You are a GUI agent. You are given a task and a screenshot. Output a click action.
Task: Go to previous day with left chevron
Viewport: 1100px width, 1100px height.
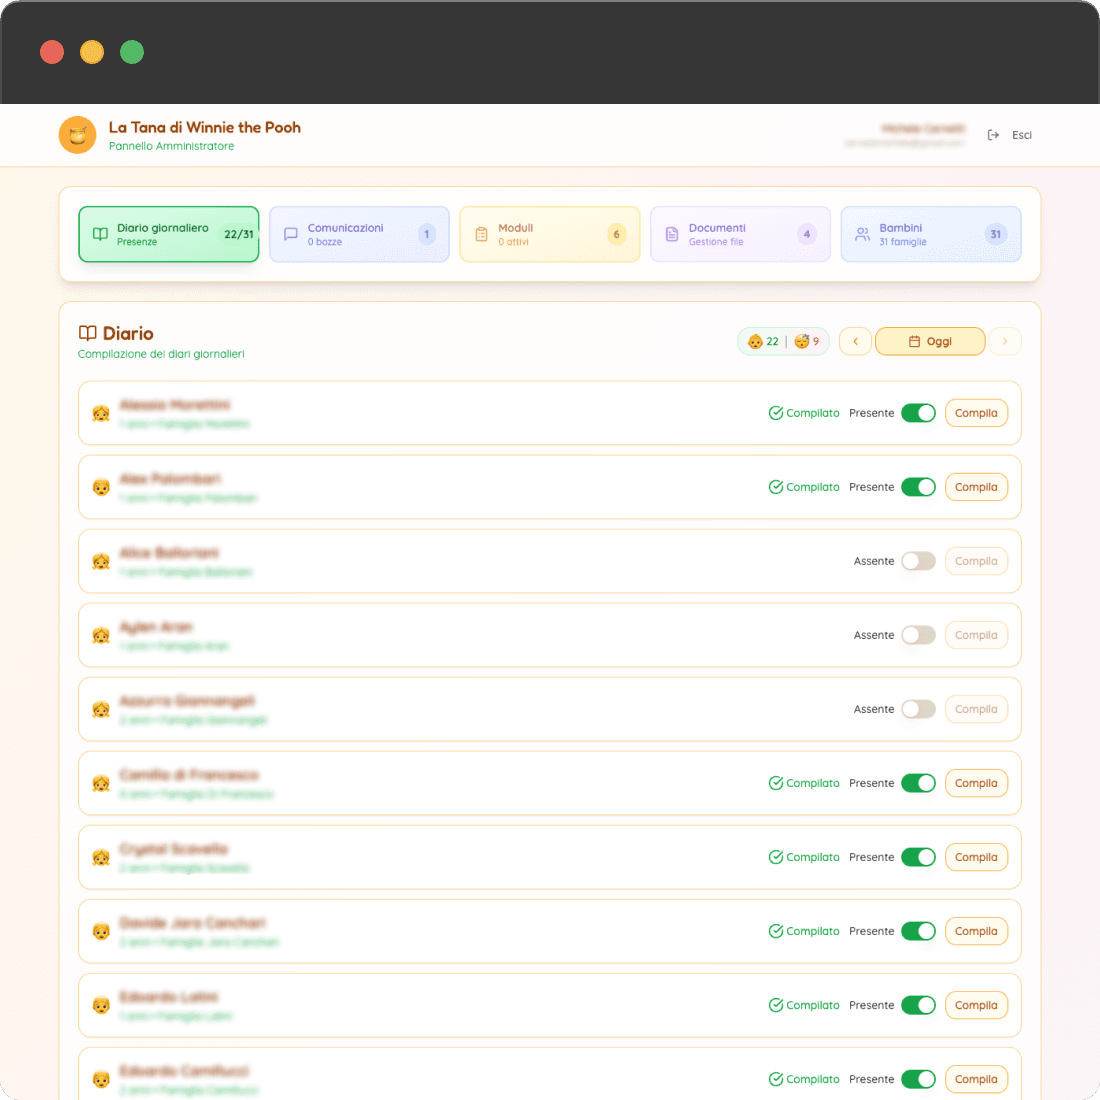[x=855, y=342]
